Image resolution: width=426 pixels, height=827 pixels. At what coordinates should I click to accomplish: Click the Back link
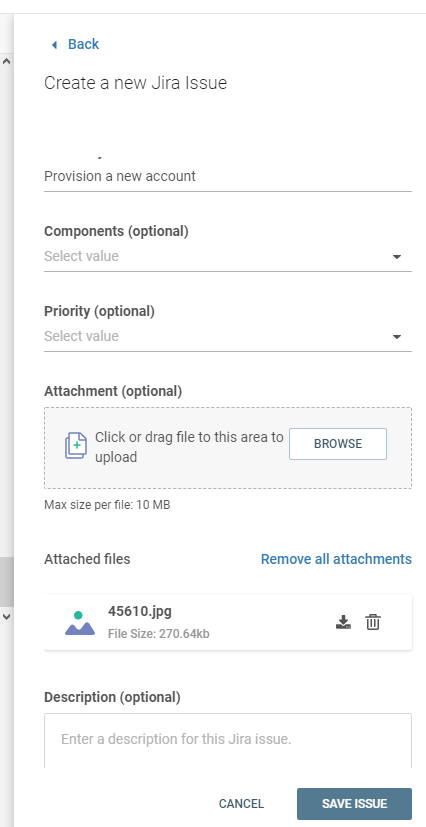83,44
